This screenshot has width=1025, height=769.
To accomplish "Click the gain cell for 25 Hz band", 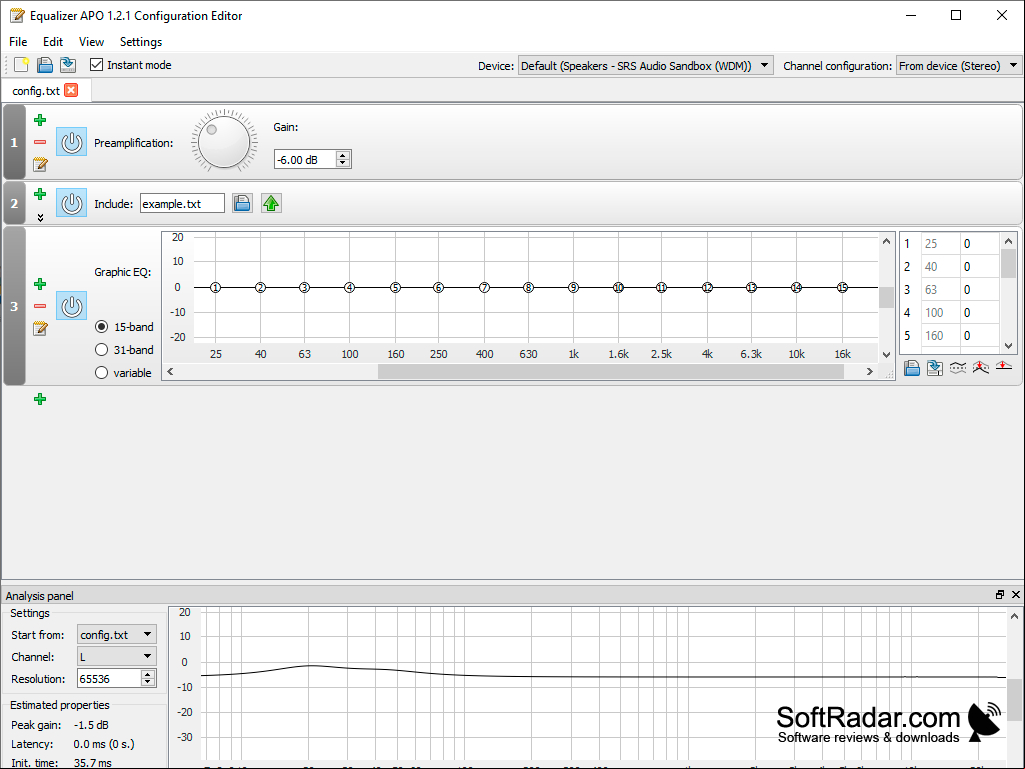I will click(x=979, y=244).
